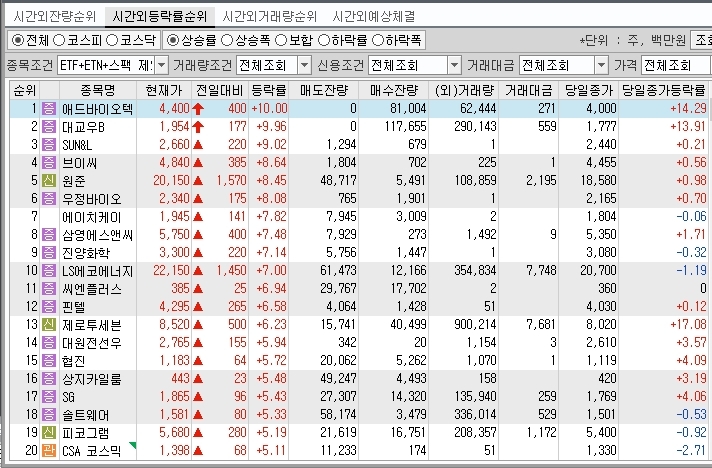Click the 증 badge beside 삼영에스앤씨
The width and height of the screenshot is (712, 468).
pyautogui.click(x=49, y=235)
